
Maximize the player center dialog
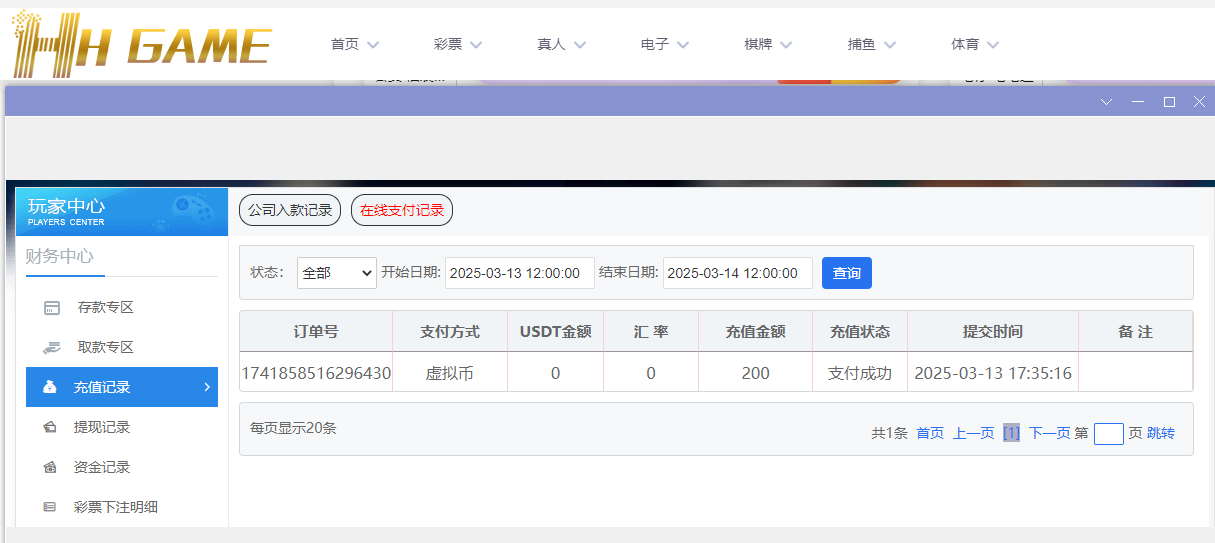[1169, 102]
